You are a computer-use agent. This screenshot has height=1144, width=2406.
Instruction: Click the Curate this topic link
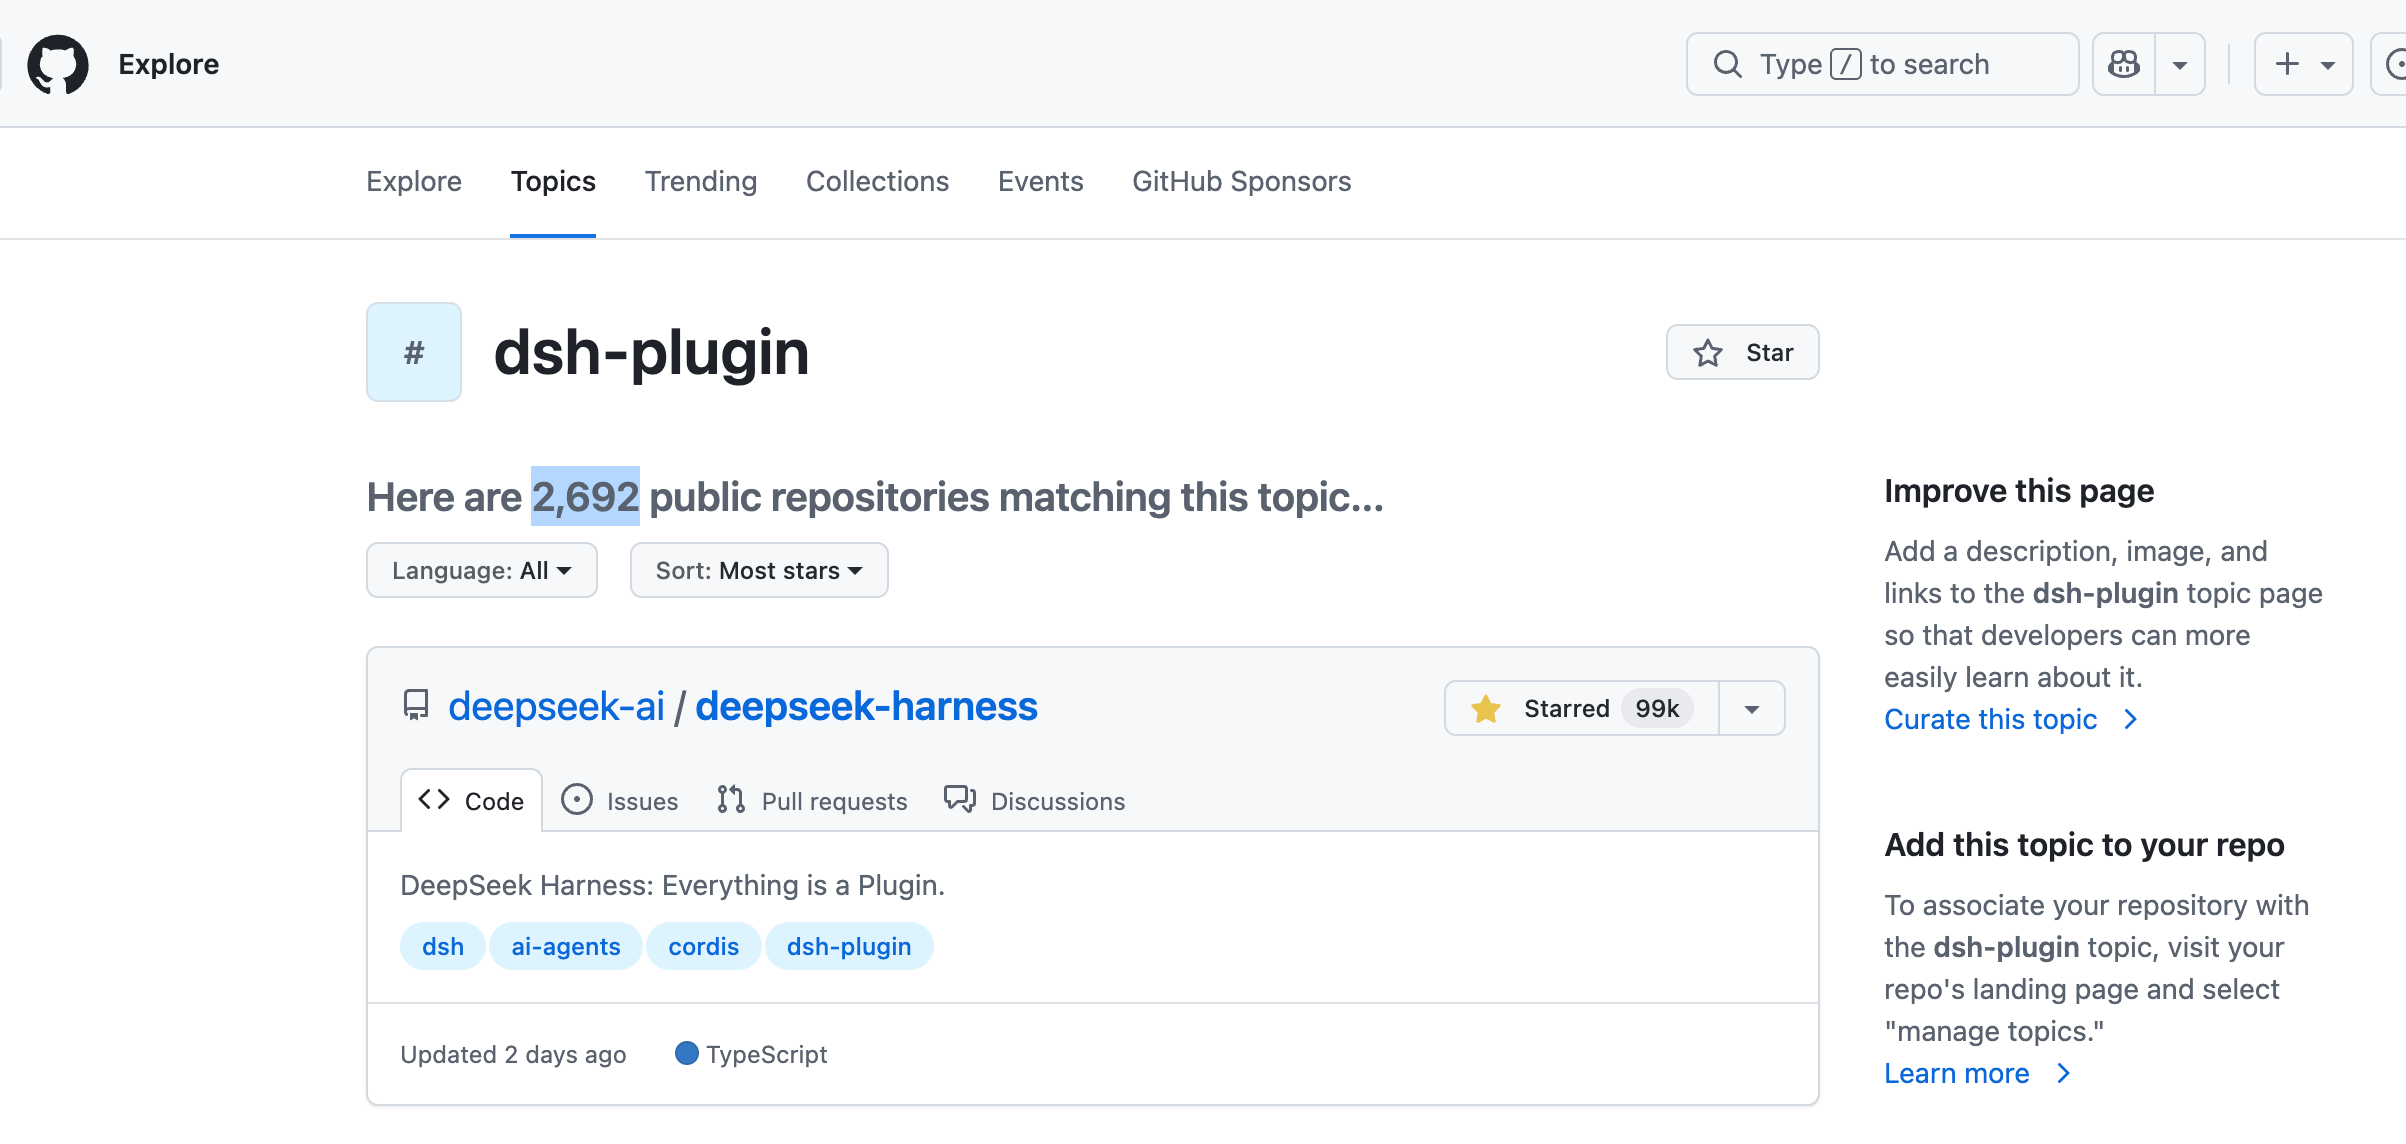[2011, 719]
